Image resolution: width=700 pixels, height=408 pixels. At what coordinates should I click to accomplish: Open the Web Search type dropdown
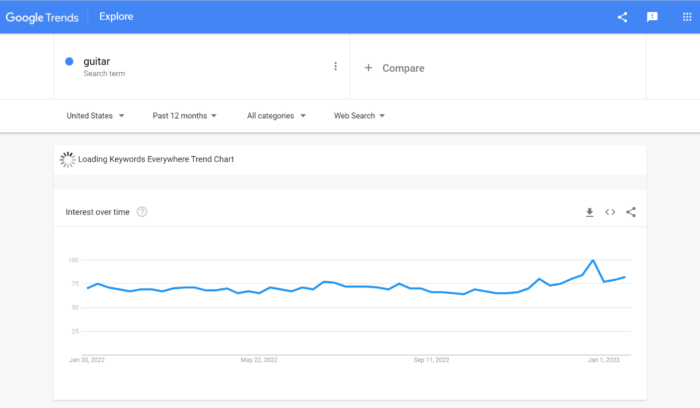pos(359,116)
